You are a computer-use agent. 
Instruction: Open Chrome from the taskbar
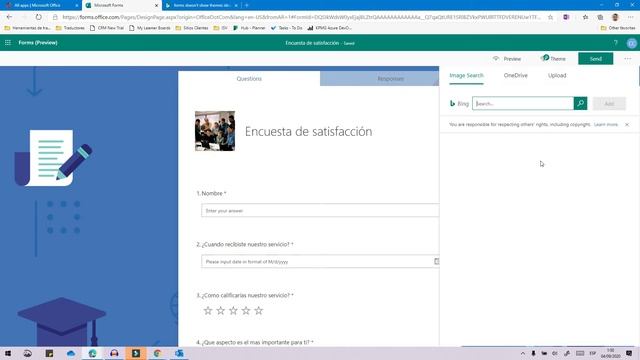[x=157, y=353]
